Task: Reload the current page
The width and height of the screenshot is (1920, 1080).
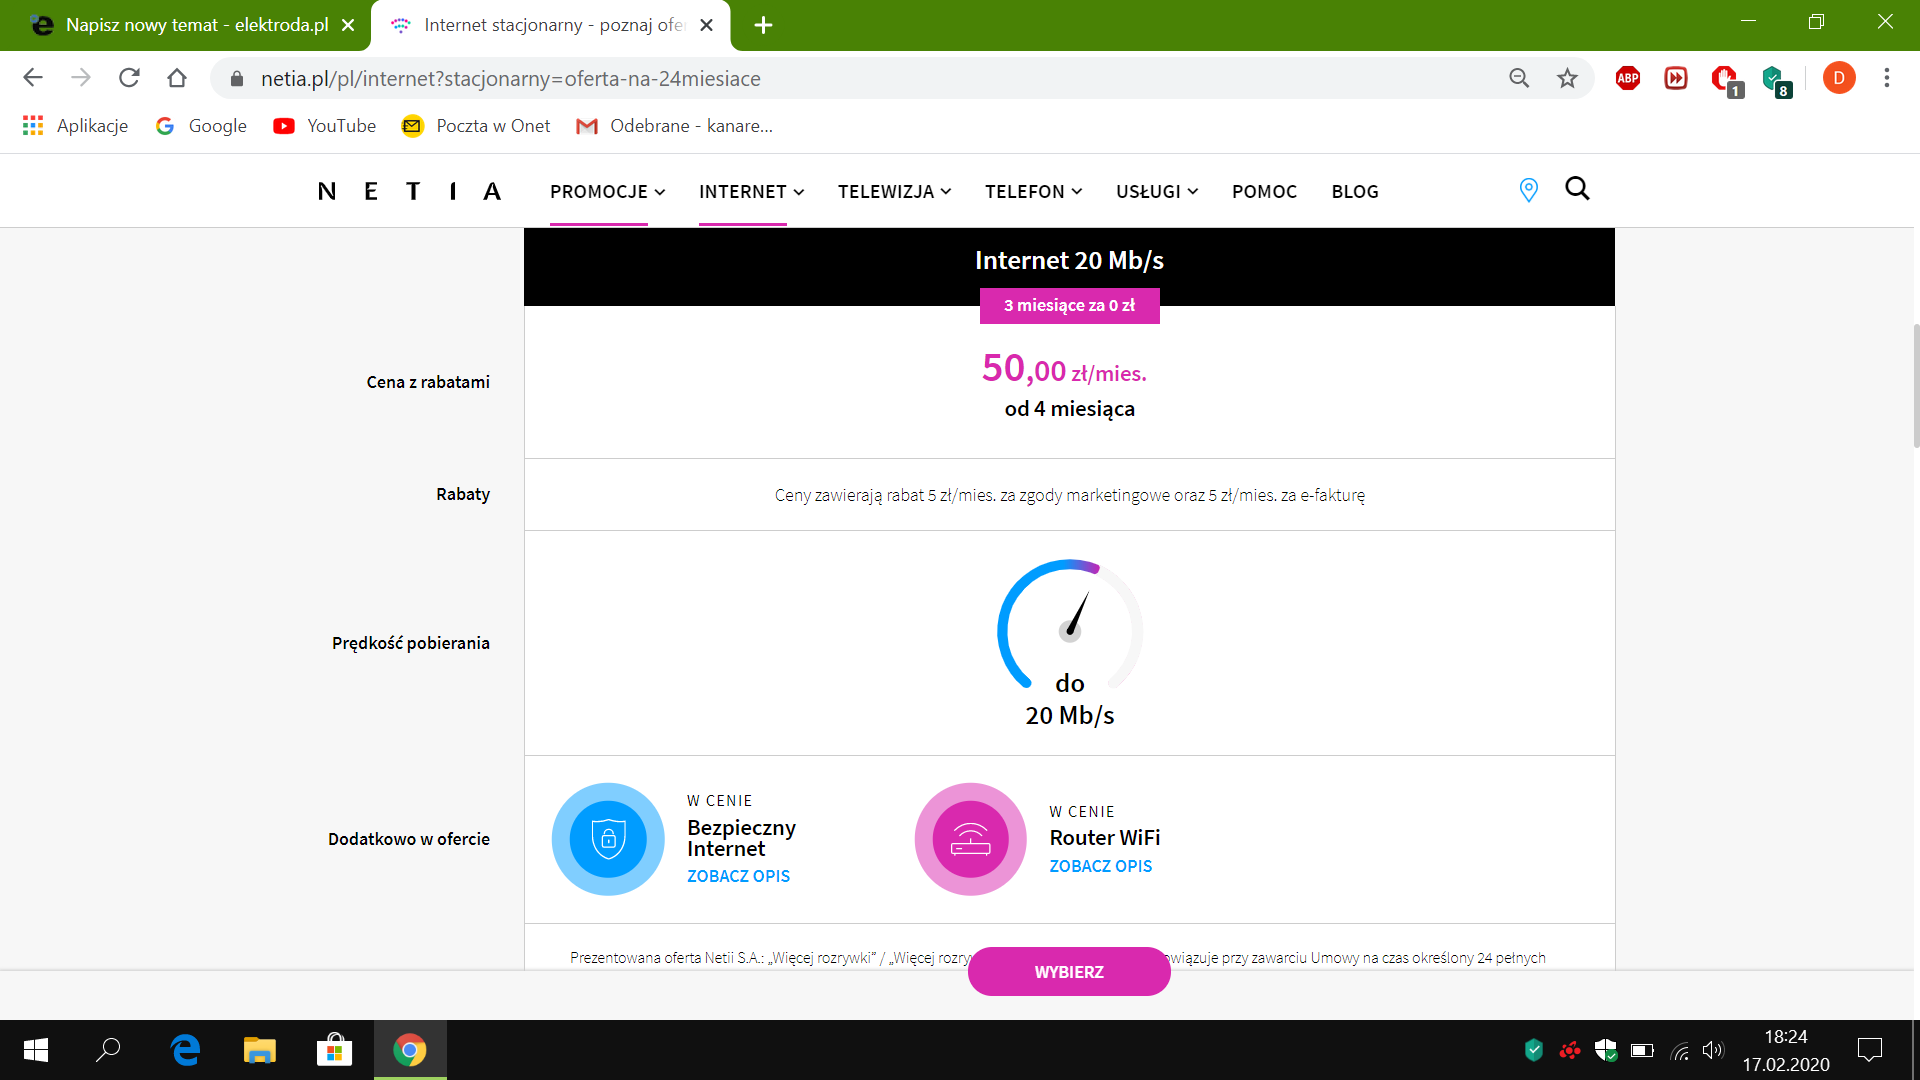Action: click(129, 78)
